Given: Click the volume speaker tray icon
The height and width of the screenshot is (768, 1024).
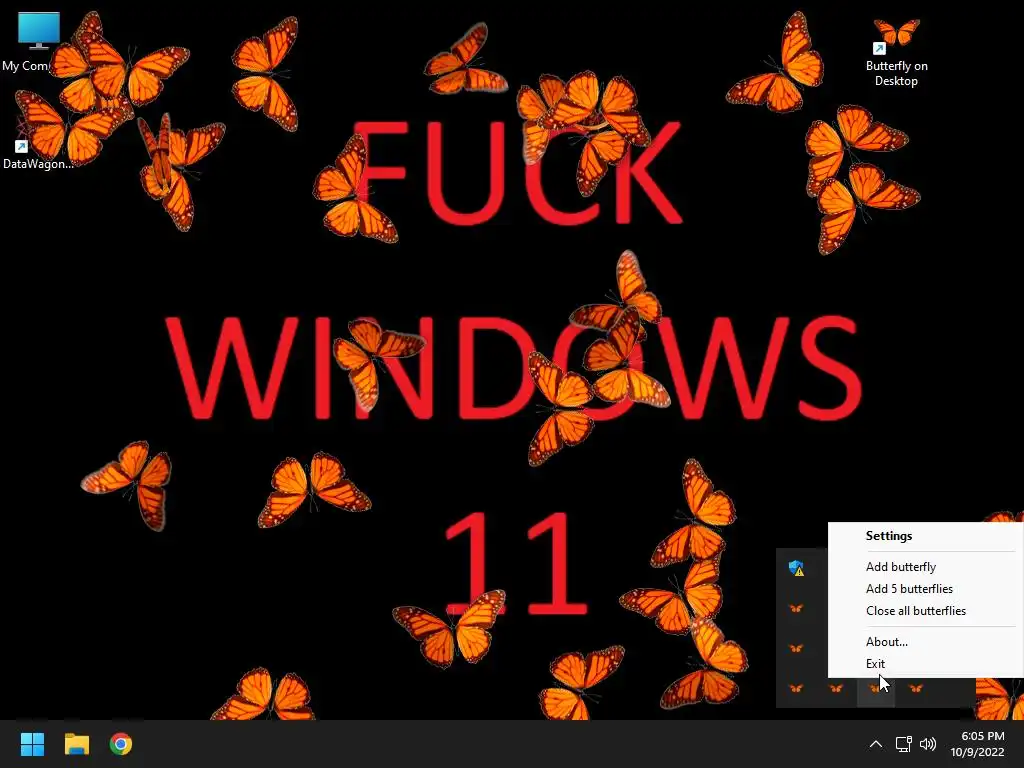Looking at the screenshot, I should click(x=927, y=744).
